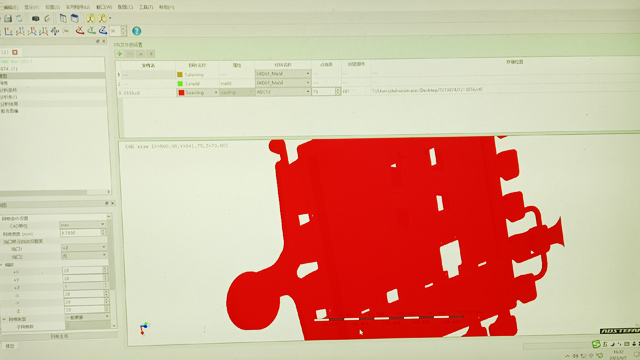Click the third full axis view icon
The image size is (640, 360).
[31, 31]
